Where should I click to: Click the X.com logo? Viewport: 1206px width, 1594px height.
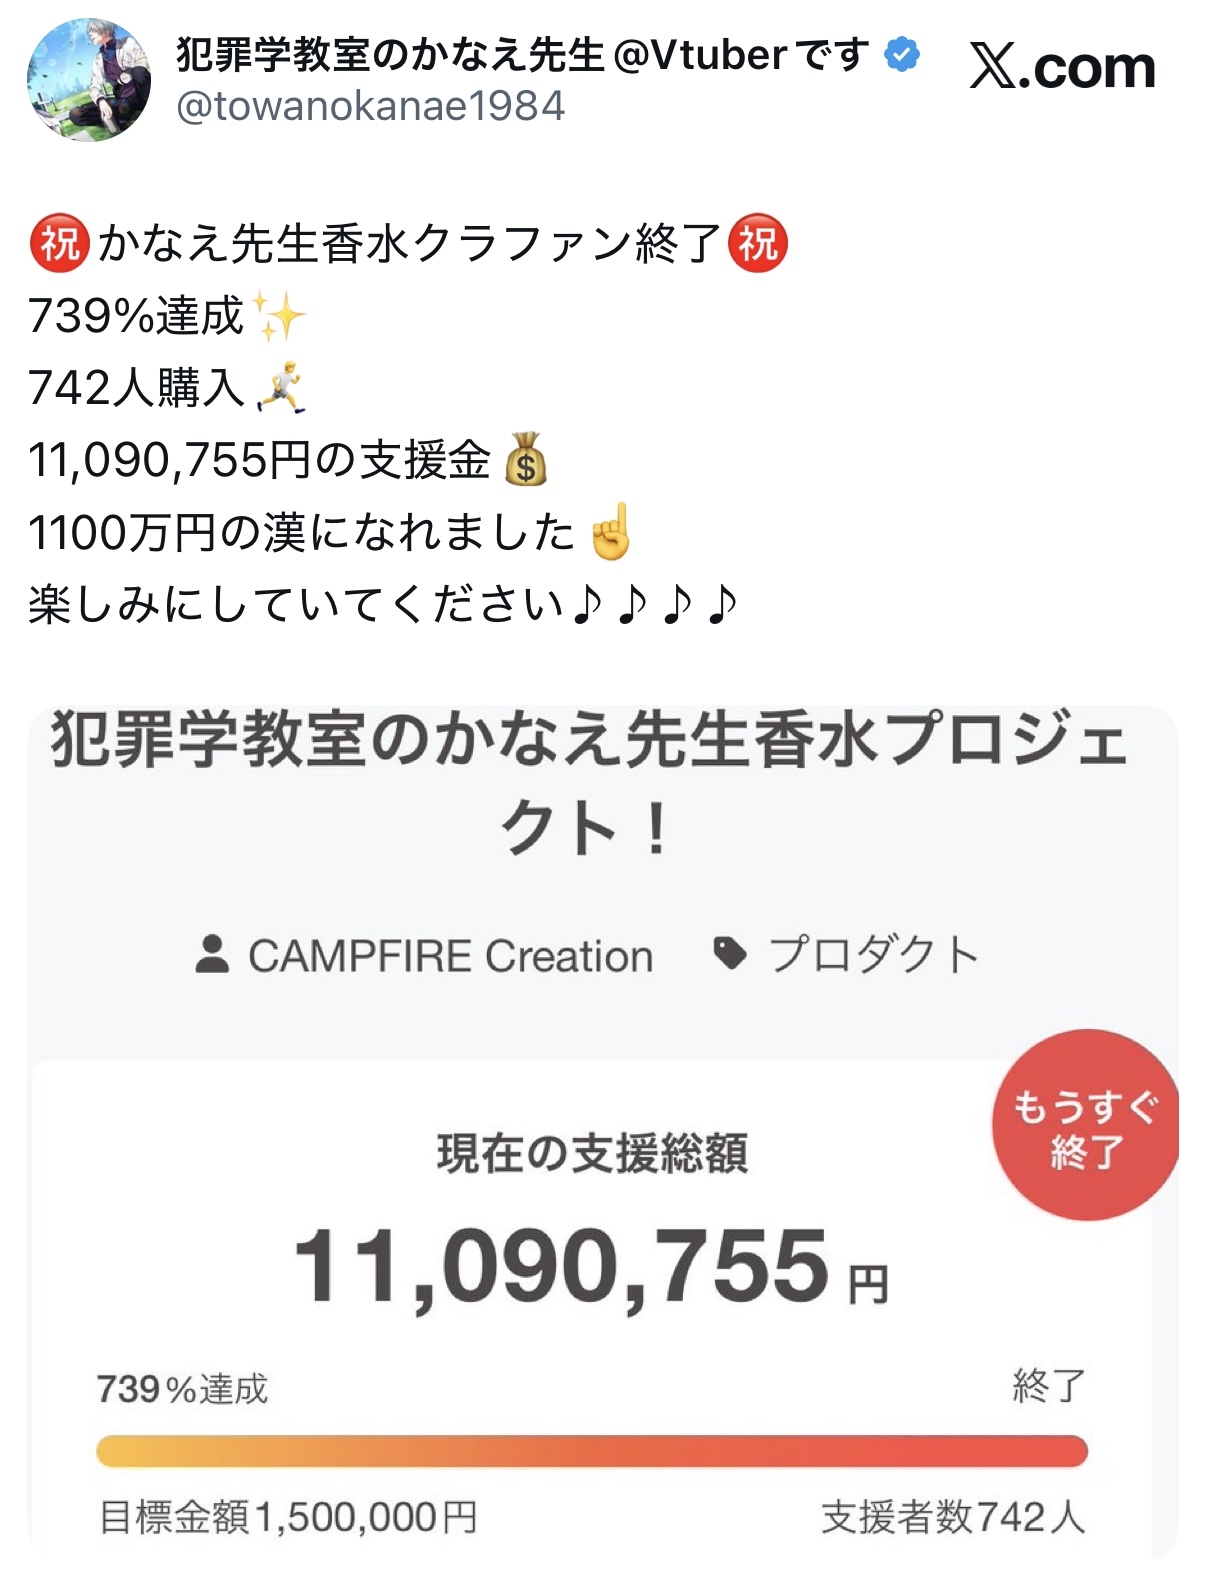tap(1062, 68)
